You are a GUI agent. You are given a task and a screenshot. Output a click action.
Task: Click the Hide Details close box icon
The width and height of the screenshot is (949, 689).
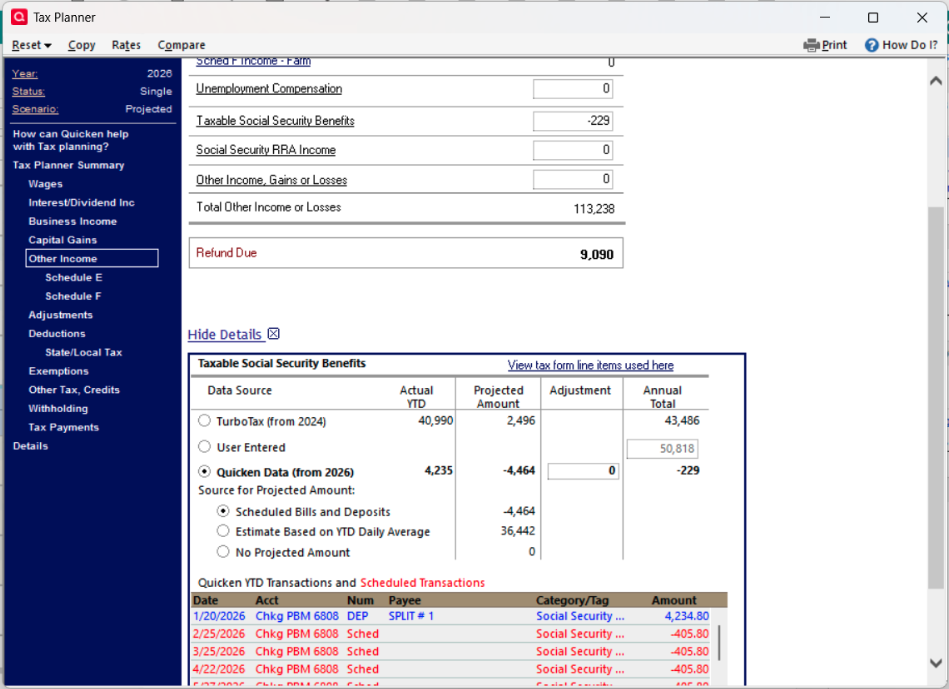[x=274, y=334]
